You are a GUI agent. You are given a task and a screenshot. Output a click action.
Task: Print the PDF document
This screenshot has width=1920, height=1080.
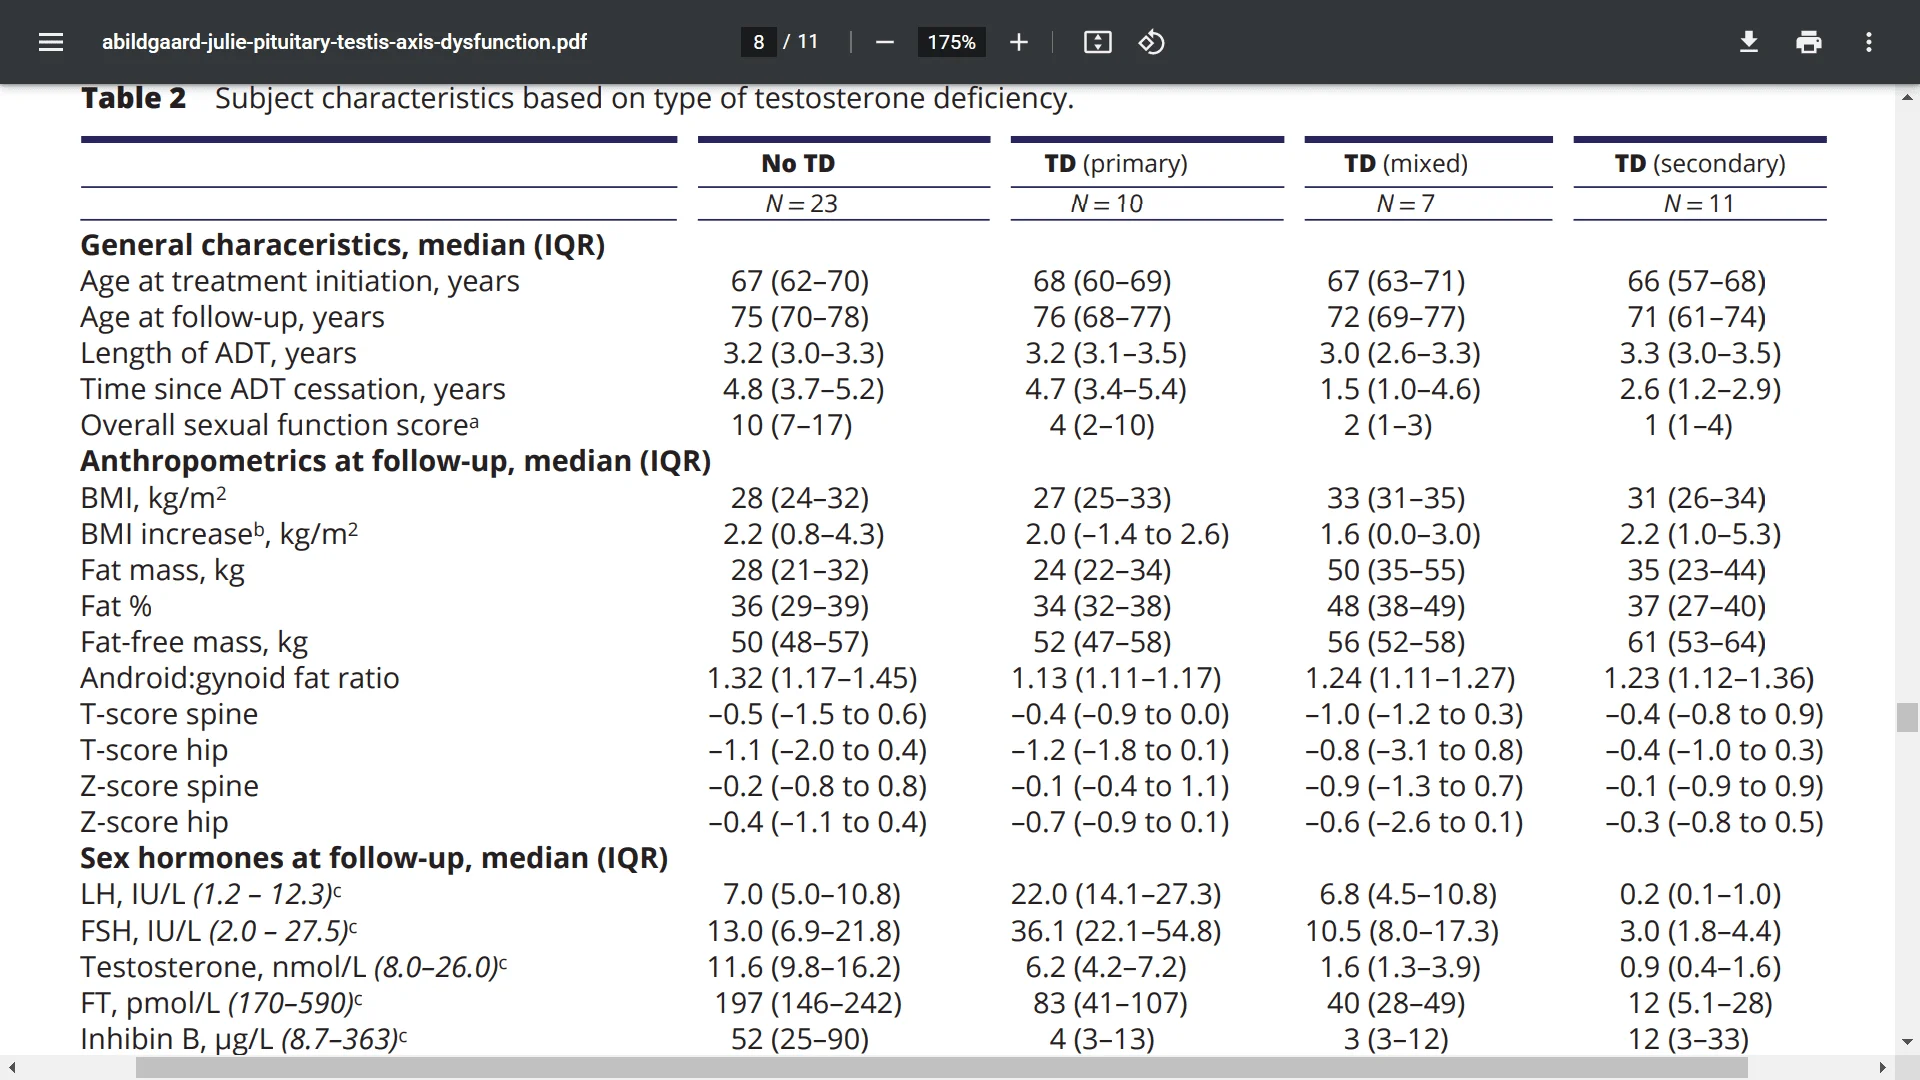pos(1809,42)
